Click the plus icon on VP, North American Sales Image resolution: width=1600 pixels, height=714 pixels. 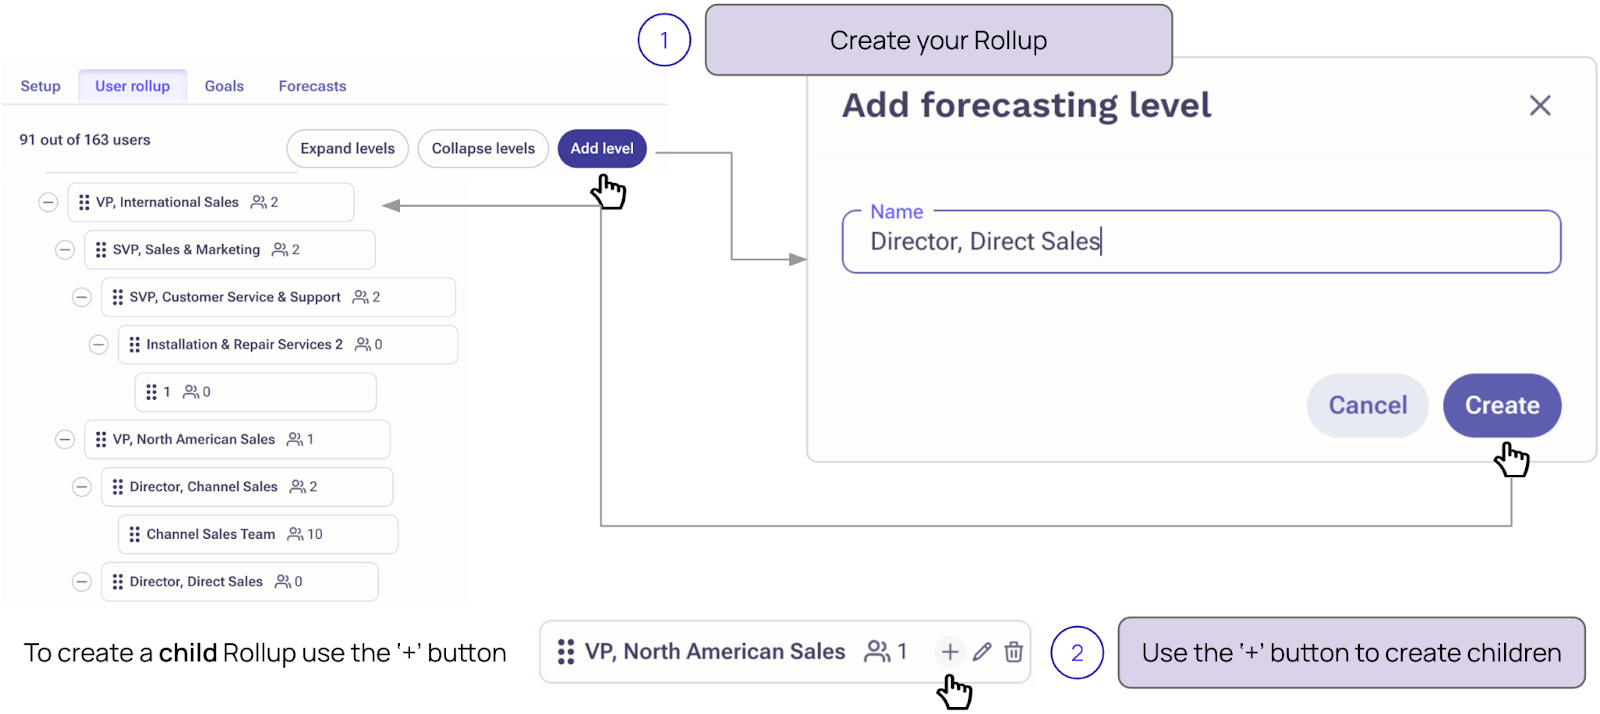click(x=949, y=652)
